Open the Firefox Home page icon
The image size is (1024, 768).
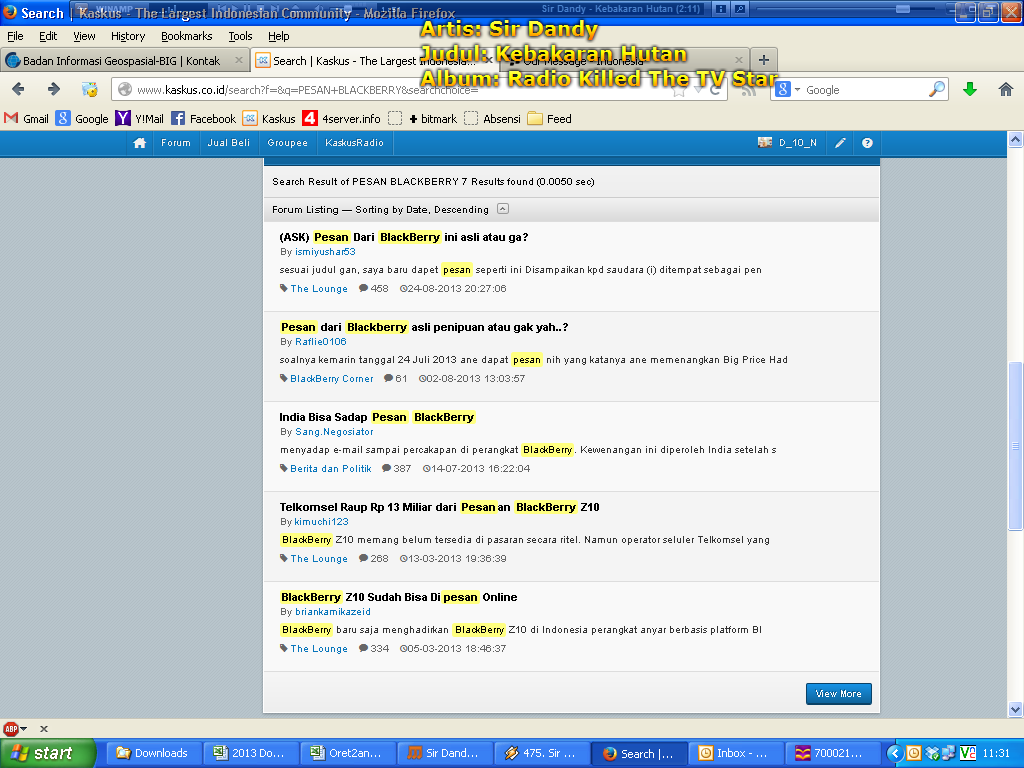point(1006,89)
